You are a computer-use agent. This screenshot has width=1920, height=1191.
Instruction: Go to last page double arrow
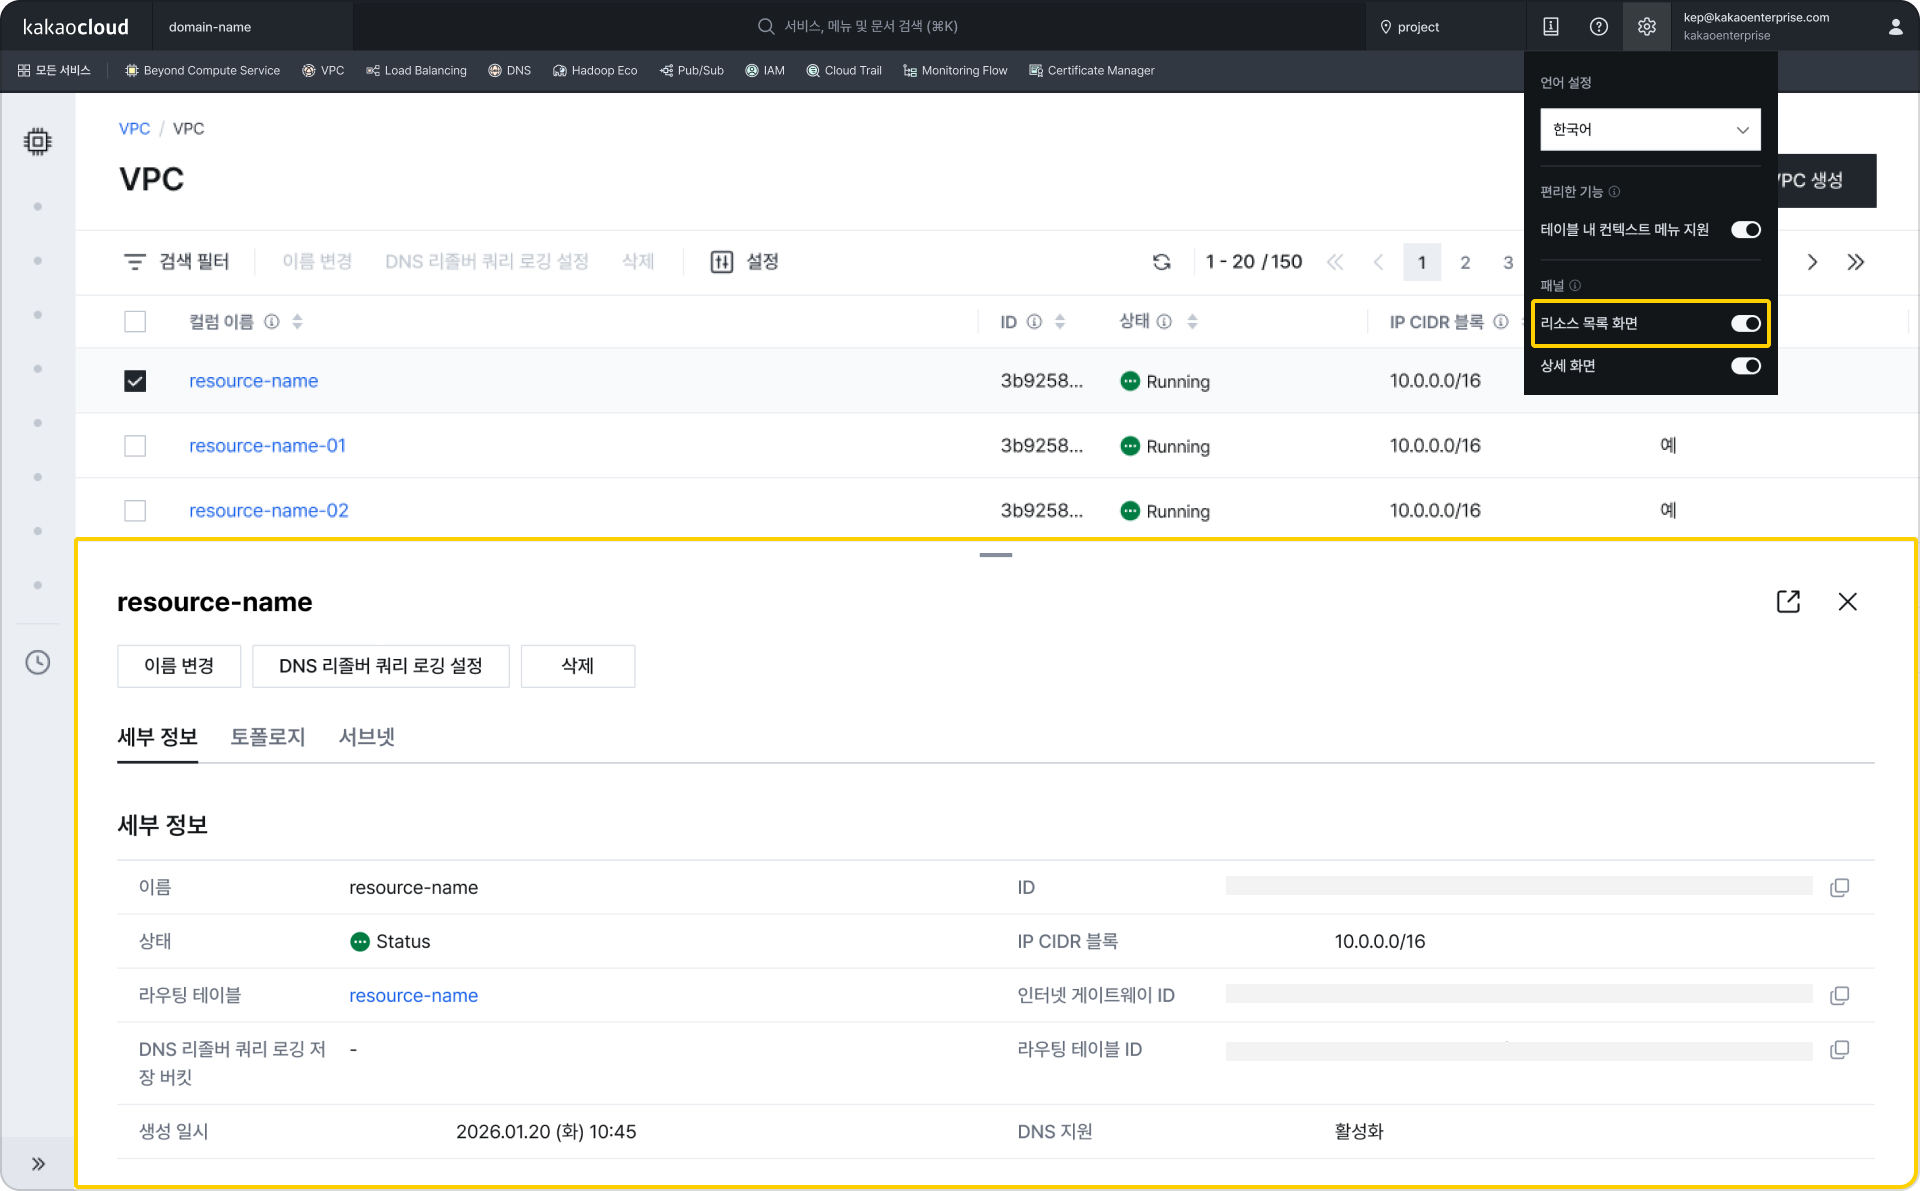click(1856, 262)
